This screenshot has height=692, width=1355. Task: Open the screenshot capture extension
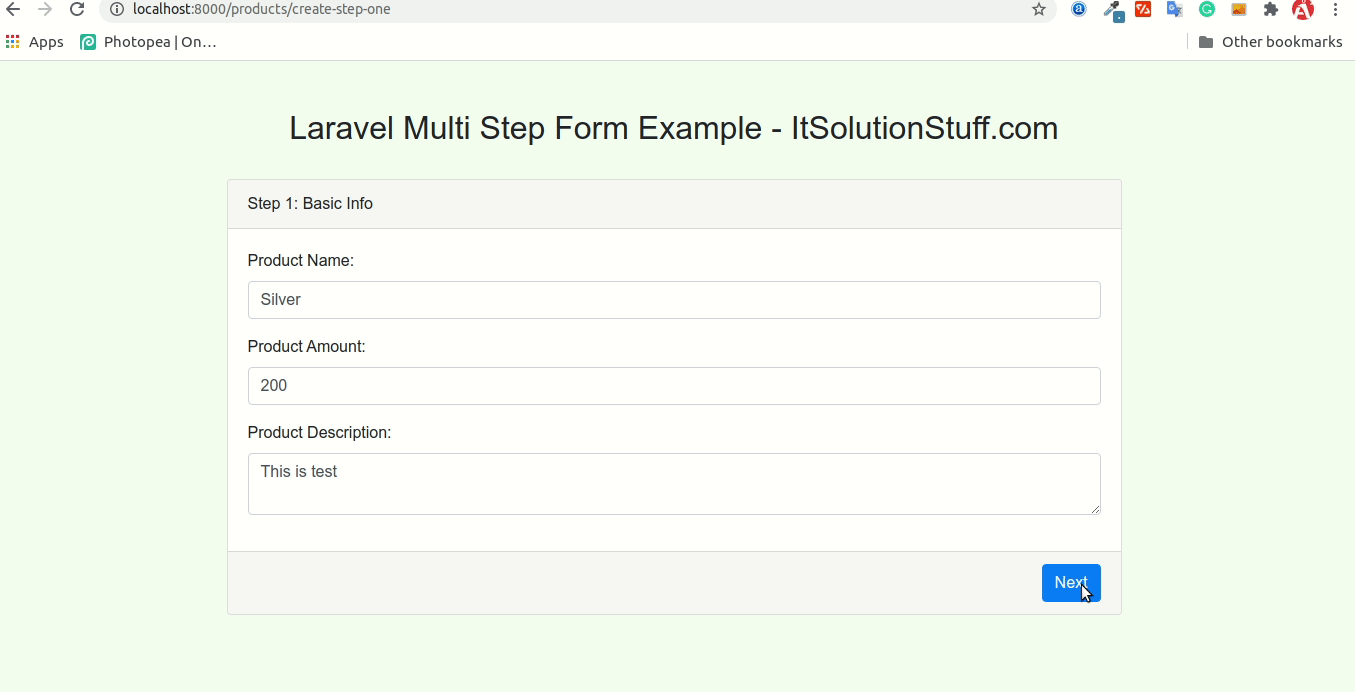(x=1238, y=10)
